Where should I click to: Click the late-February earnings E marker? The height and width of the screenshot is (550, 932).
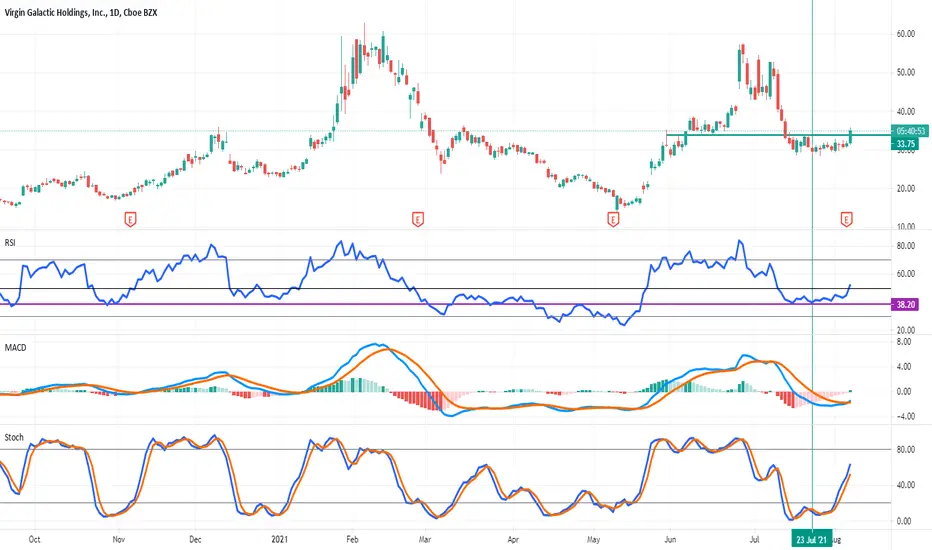[x=418, y=219]
